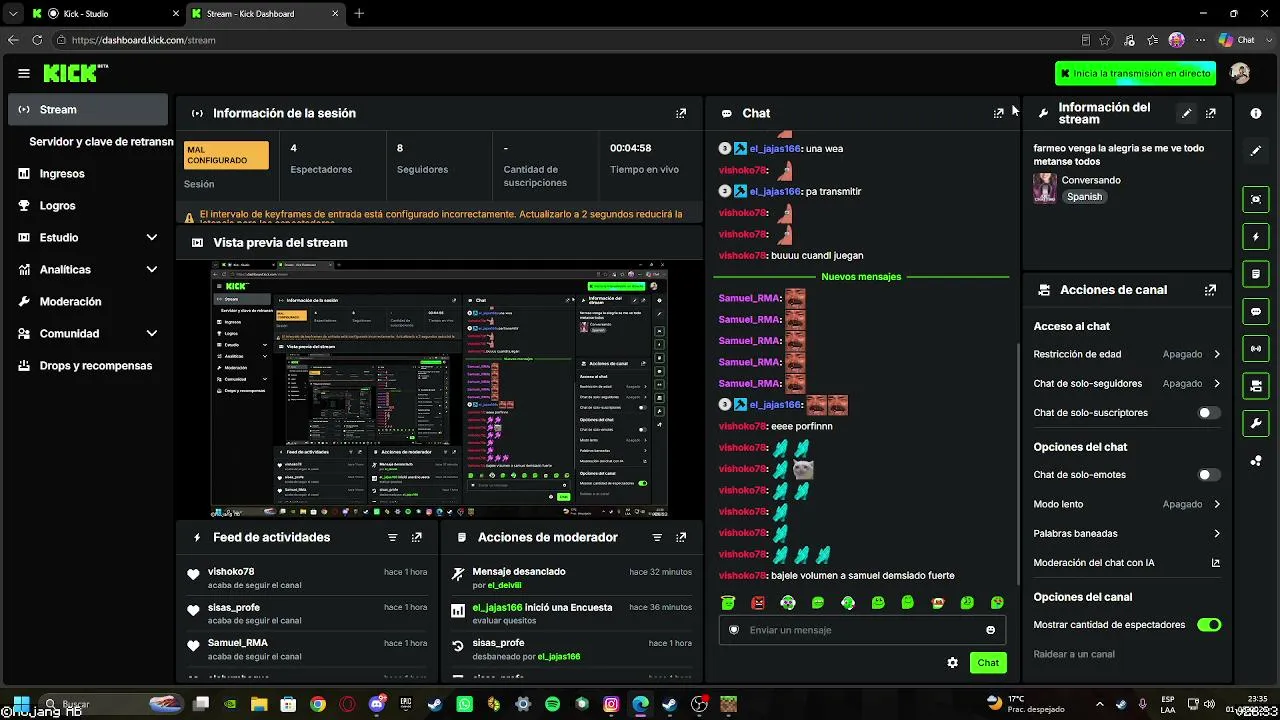The image size is (1280, 720).
Task: Toggle the moderator actions note icon in the sidebar
Action: coord(1256,274)
